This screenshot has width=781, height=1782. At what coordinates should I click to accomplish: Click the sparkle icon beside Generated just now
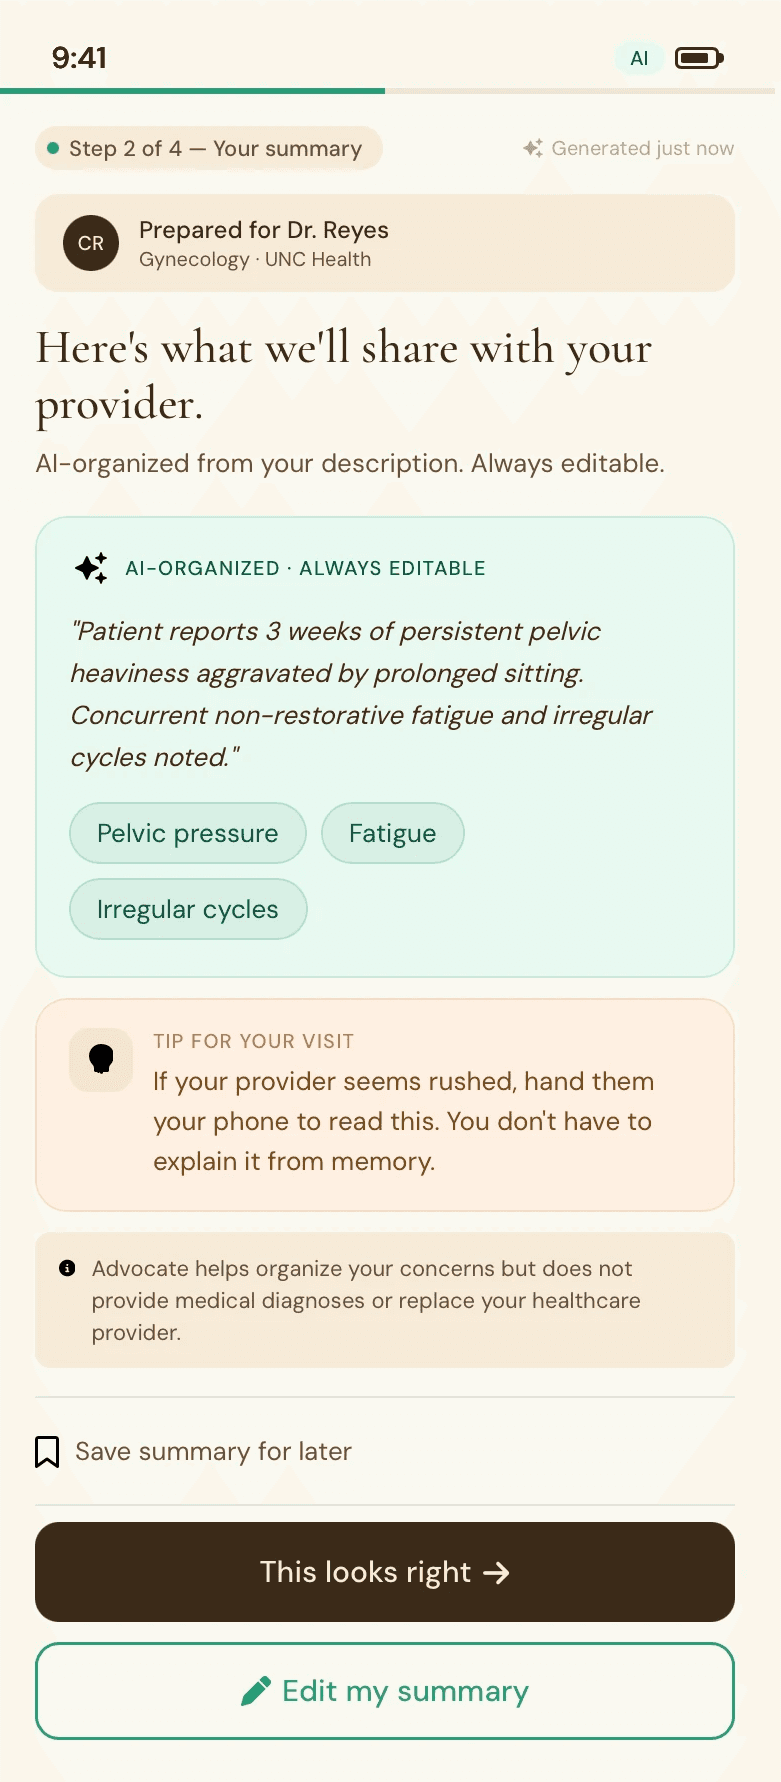click(x=533, y=148)
